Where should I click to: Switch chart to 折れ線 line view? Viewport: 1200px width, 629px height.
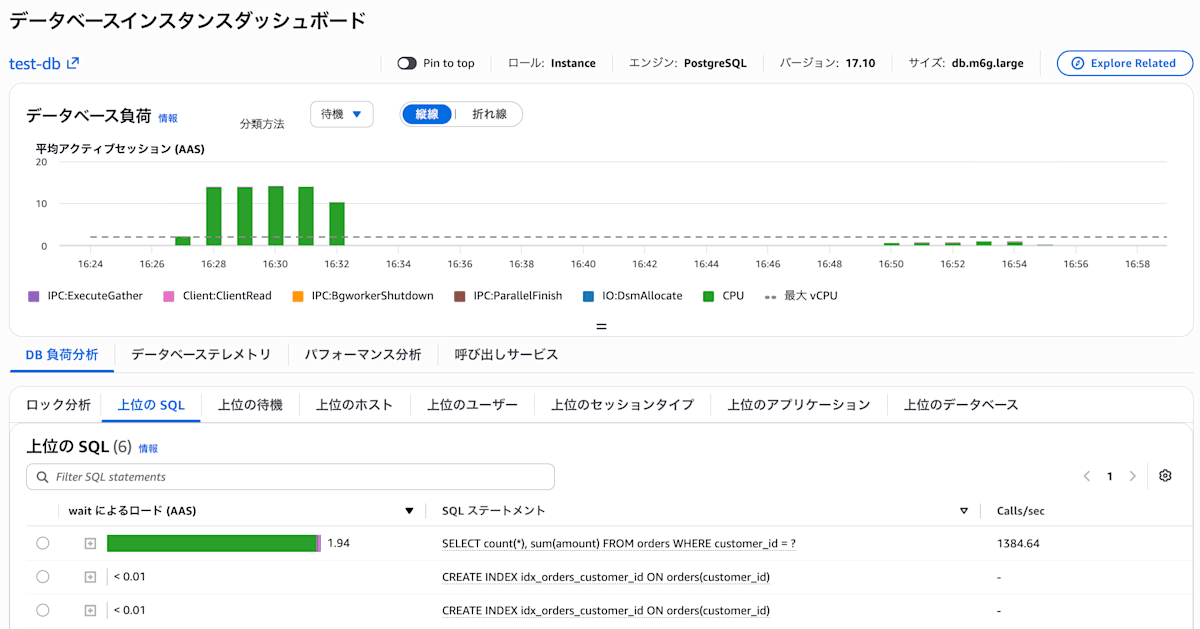tap(489, 114)
